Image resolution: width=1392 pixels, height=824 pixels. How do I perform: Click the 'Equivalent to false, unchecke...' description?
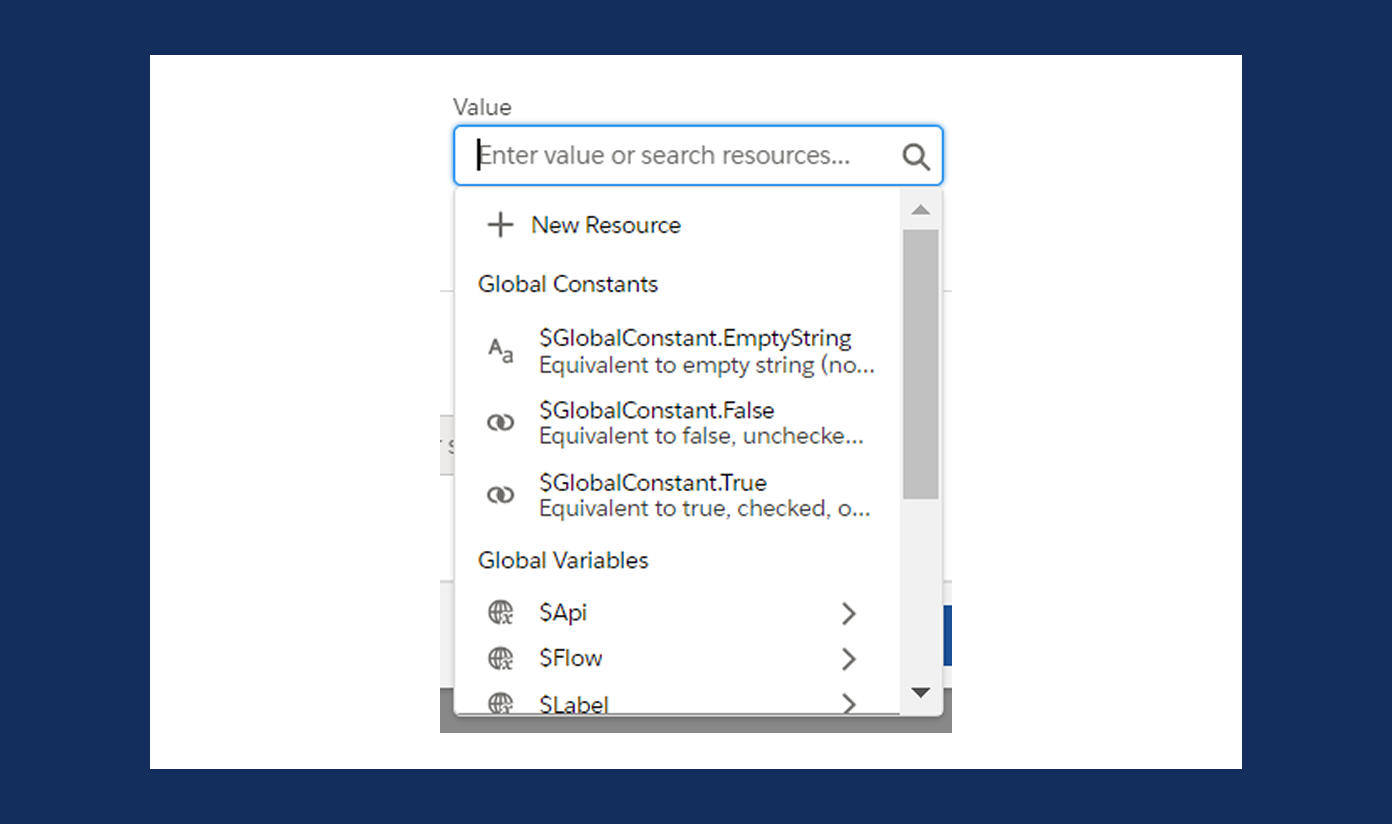pyautogui.click(x=701, y=436)
